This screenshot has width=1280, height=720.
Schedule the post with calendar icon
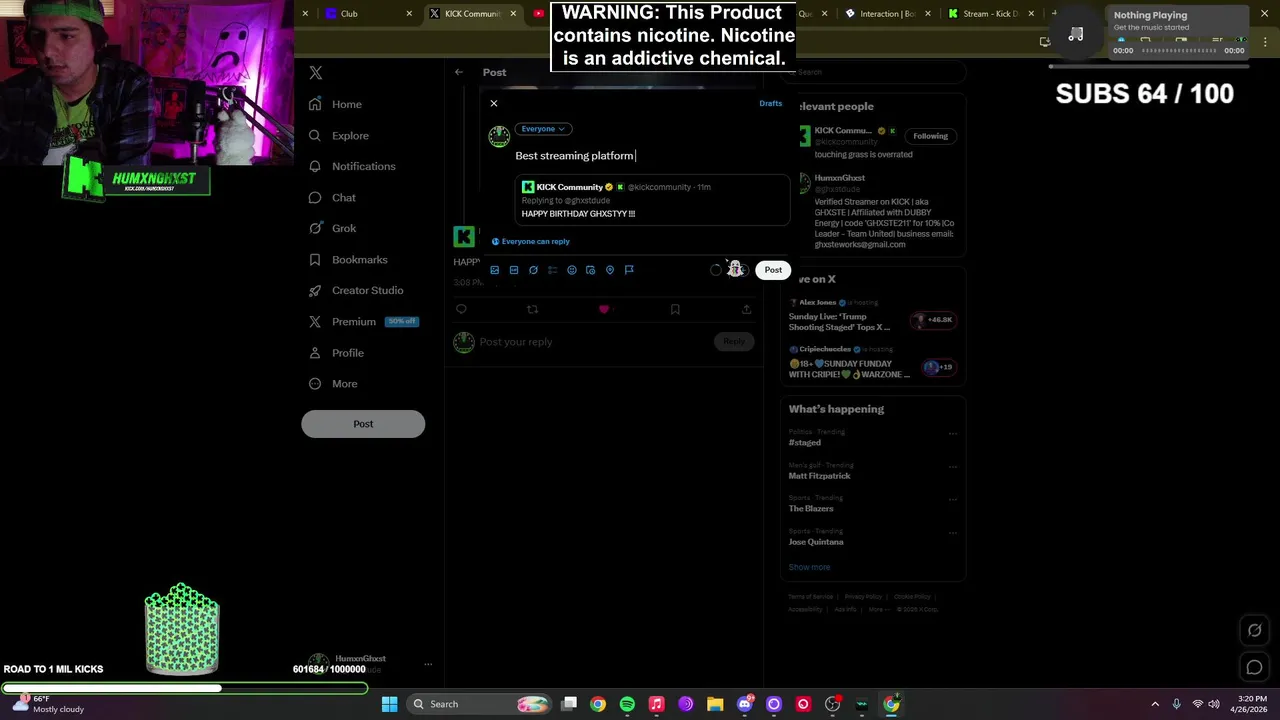pos(591,270)
